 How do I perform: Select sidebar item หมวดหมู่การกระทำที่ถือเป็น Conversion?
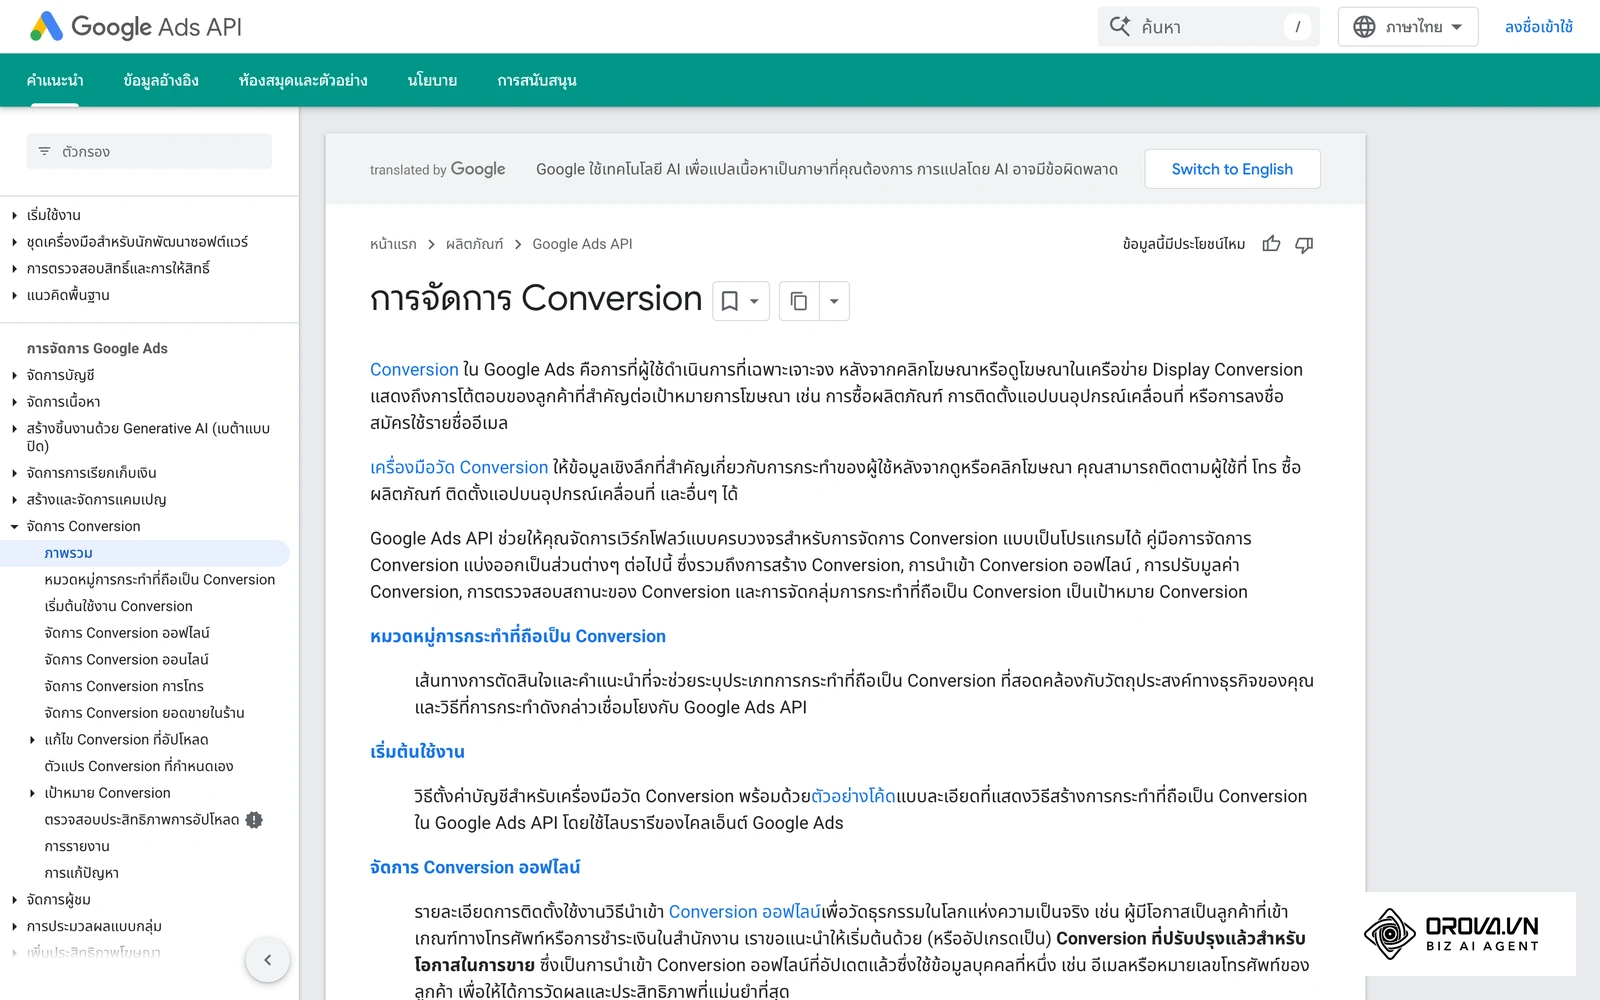coord(160,580)
